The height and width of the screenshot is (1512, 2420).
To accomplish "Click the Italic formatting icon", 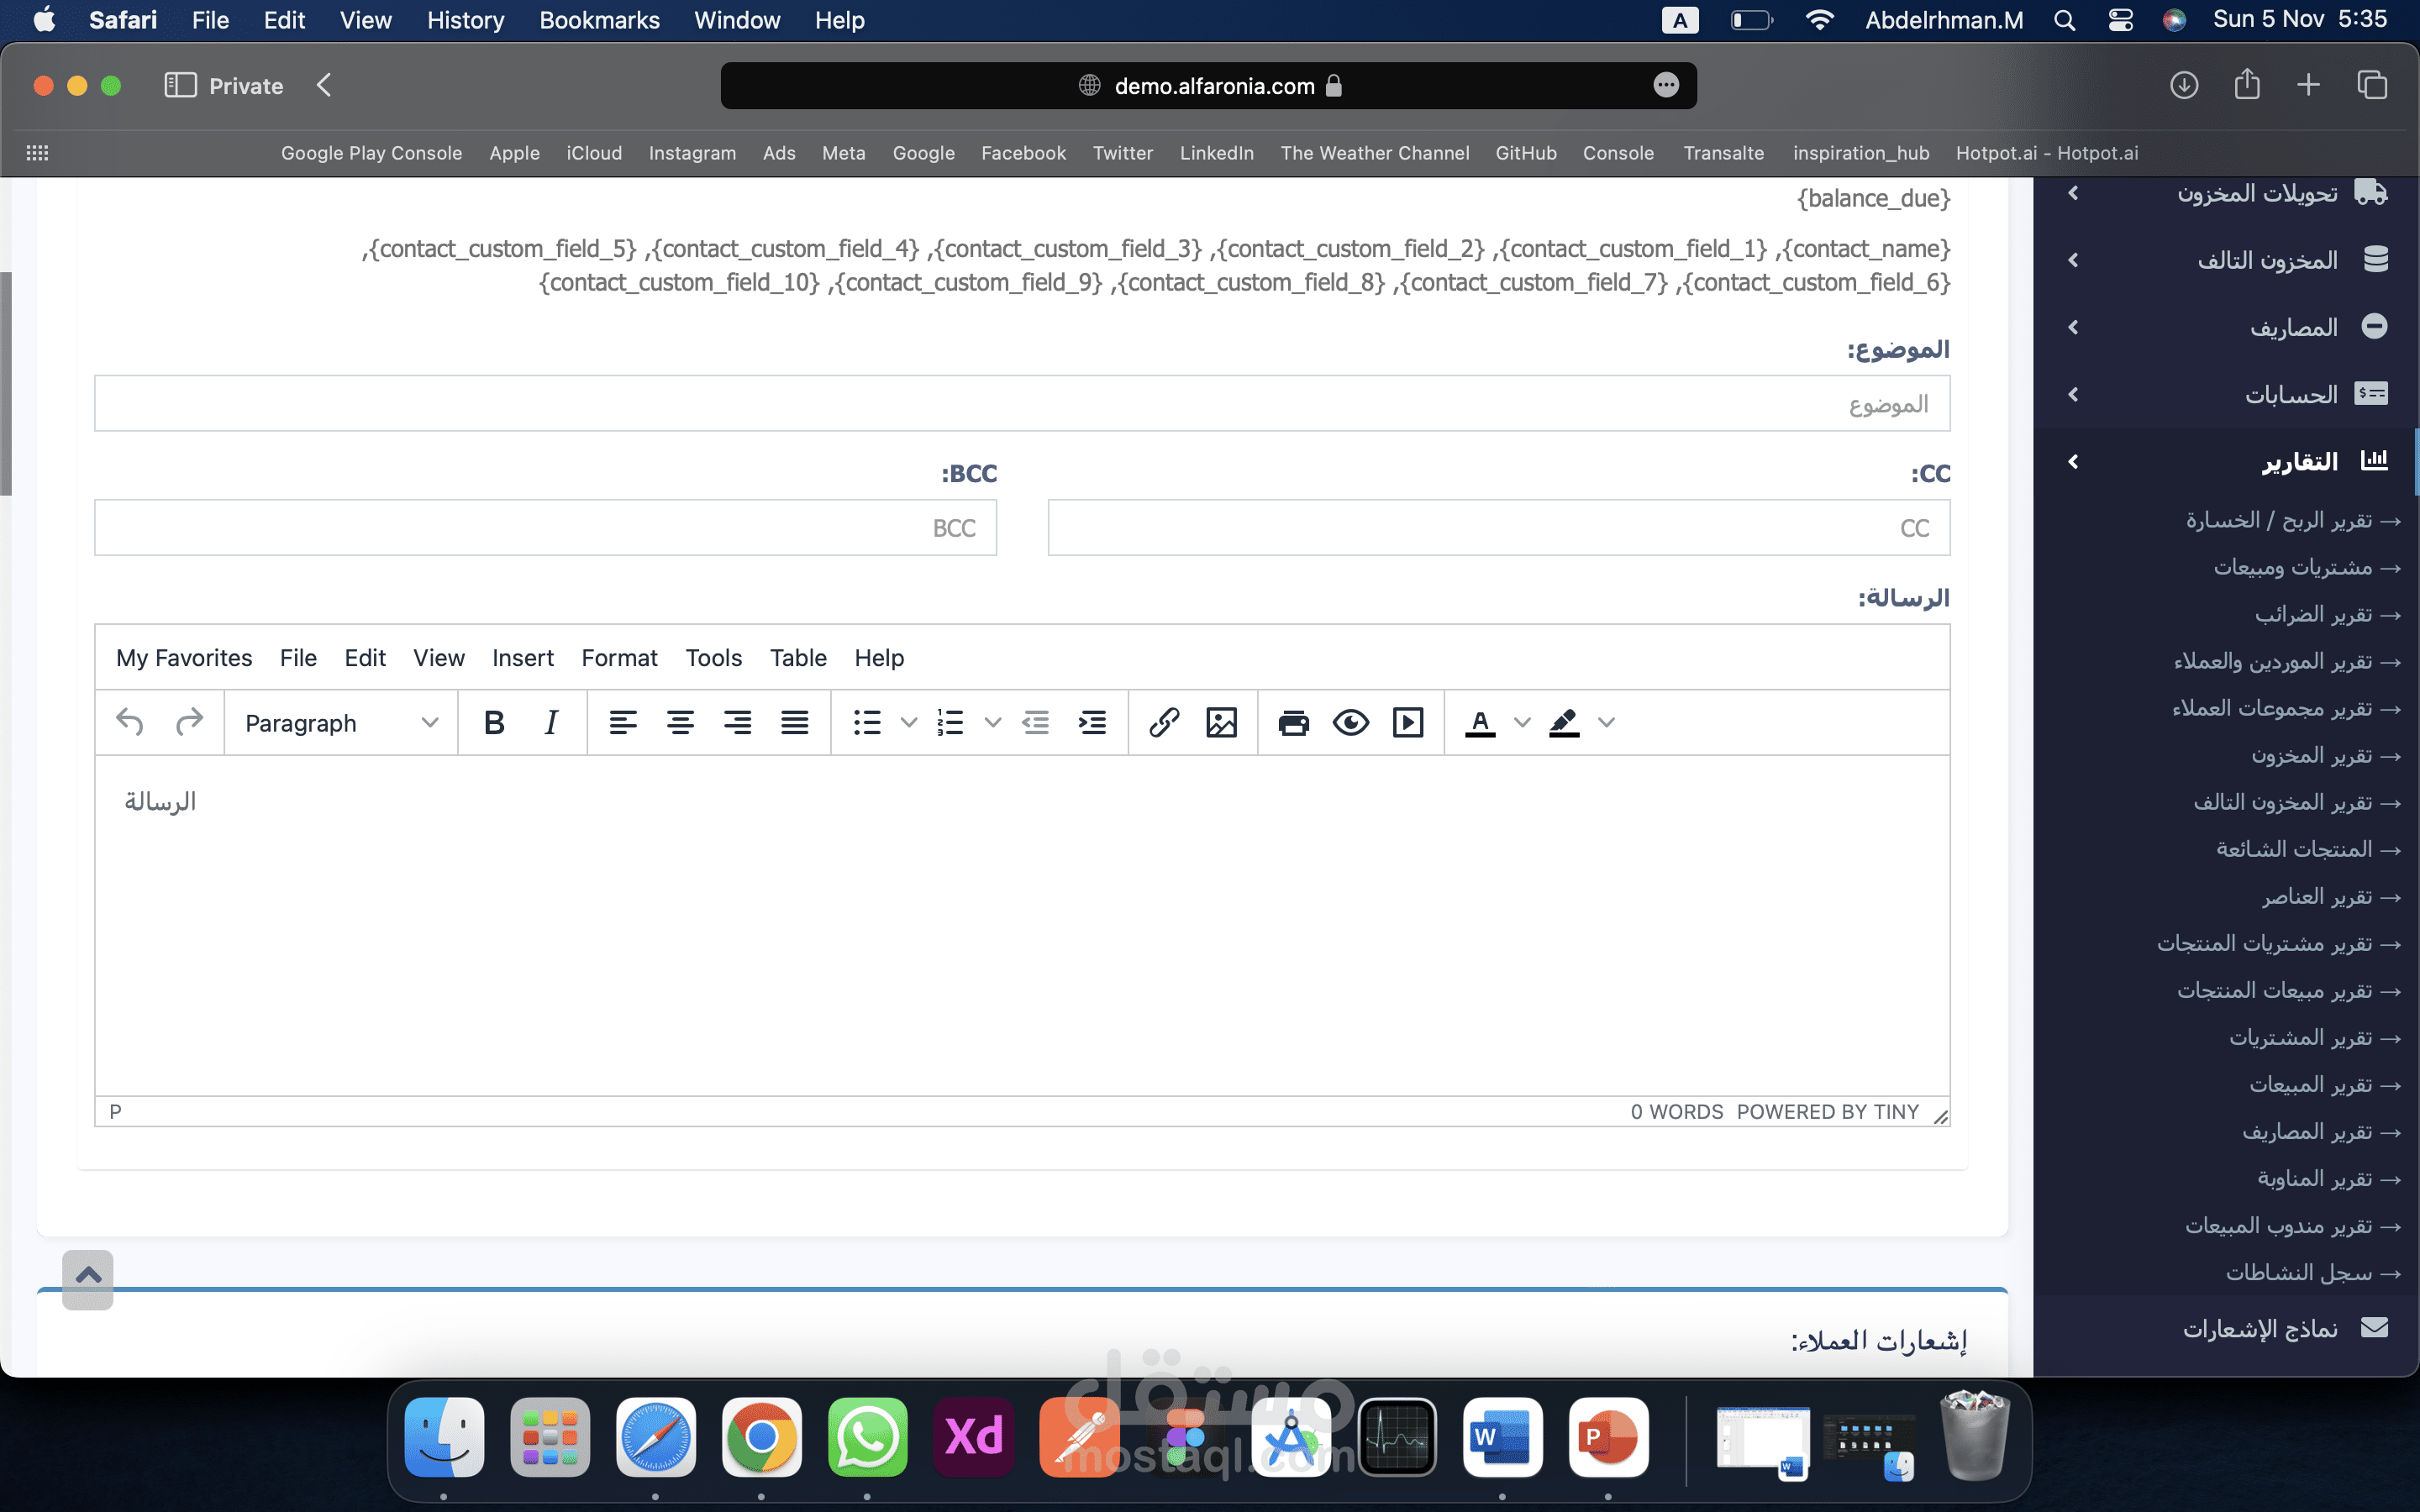I will tap(551, 722).
